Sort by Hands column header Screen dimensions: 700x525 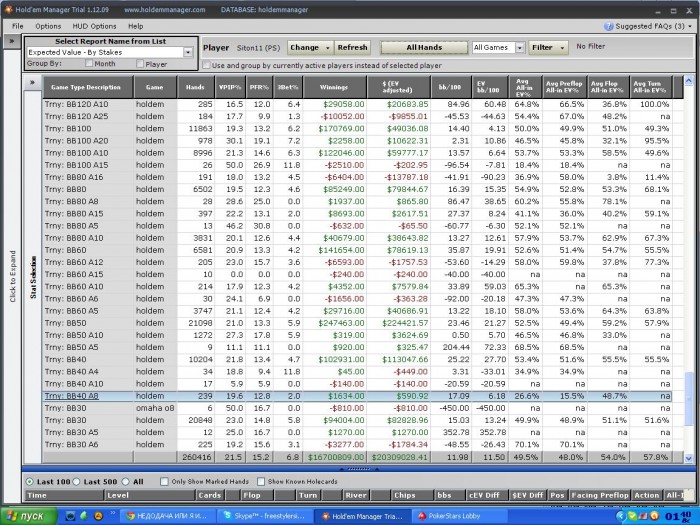(x=196, y=87)
